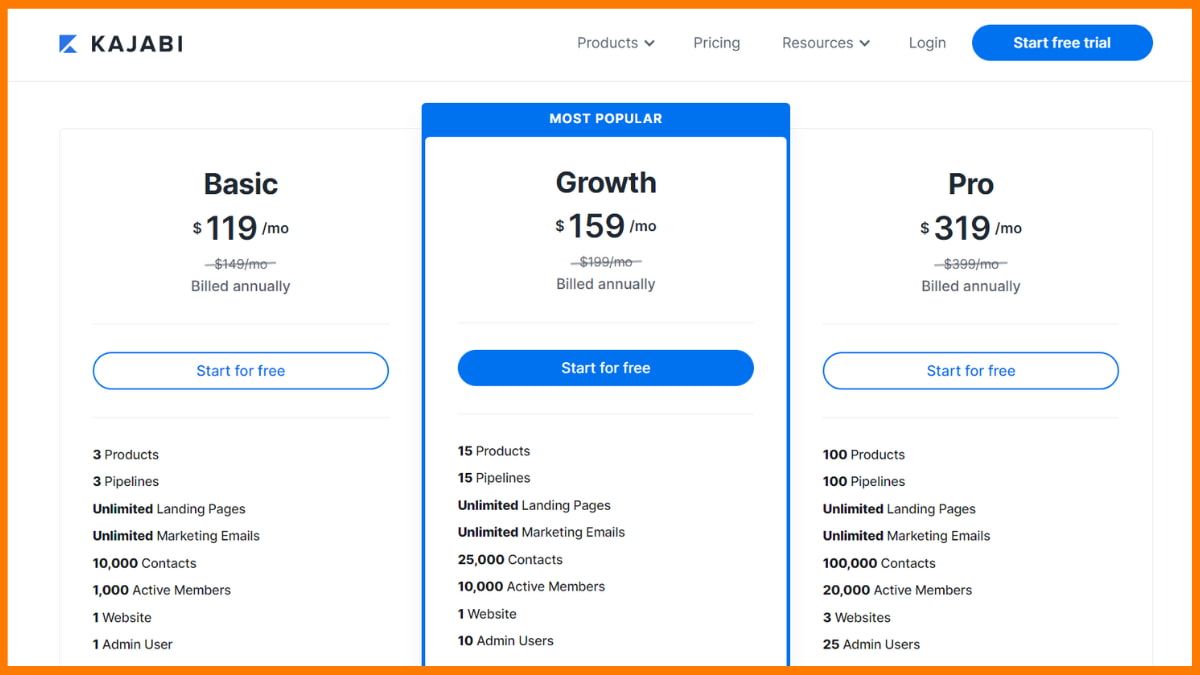Click the Start free trial button
1200x675 pixels.
coord(1062,43)
